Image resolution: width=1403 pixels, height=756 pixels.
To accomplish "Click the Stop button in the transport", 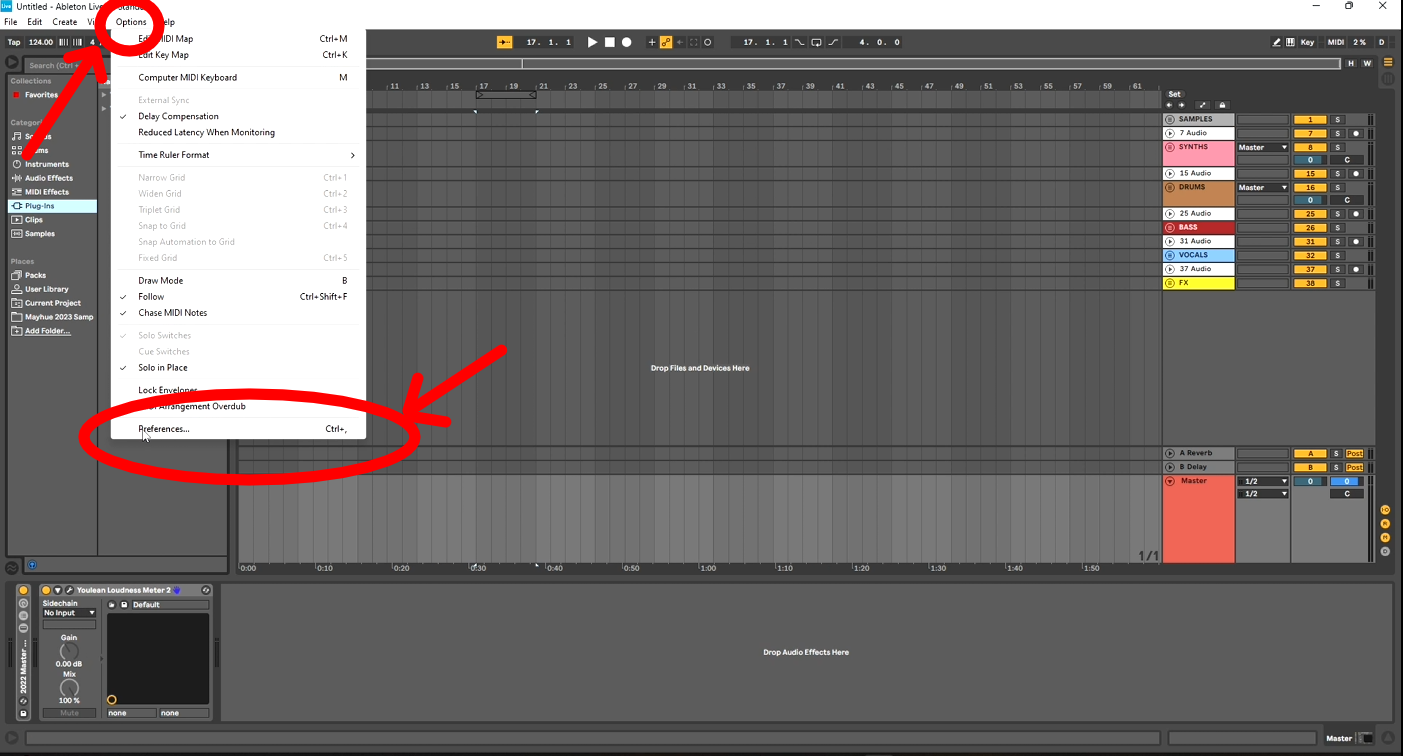I will [610, 42].
